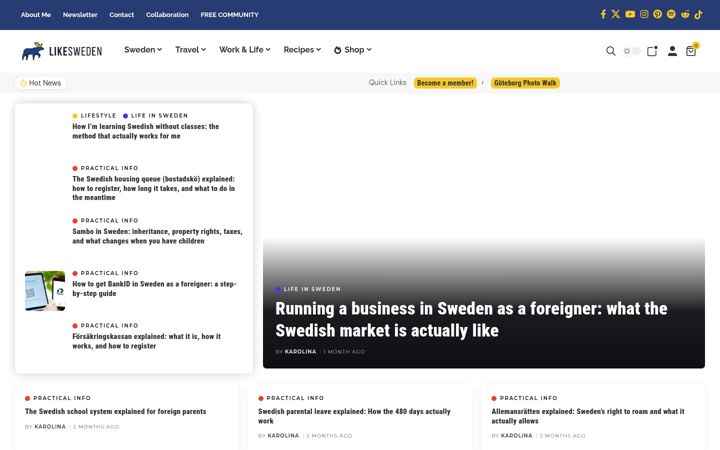
Task: Click the Hot News clock icon
Action: (23, 83)
